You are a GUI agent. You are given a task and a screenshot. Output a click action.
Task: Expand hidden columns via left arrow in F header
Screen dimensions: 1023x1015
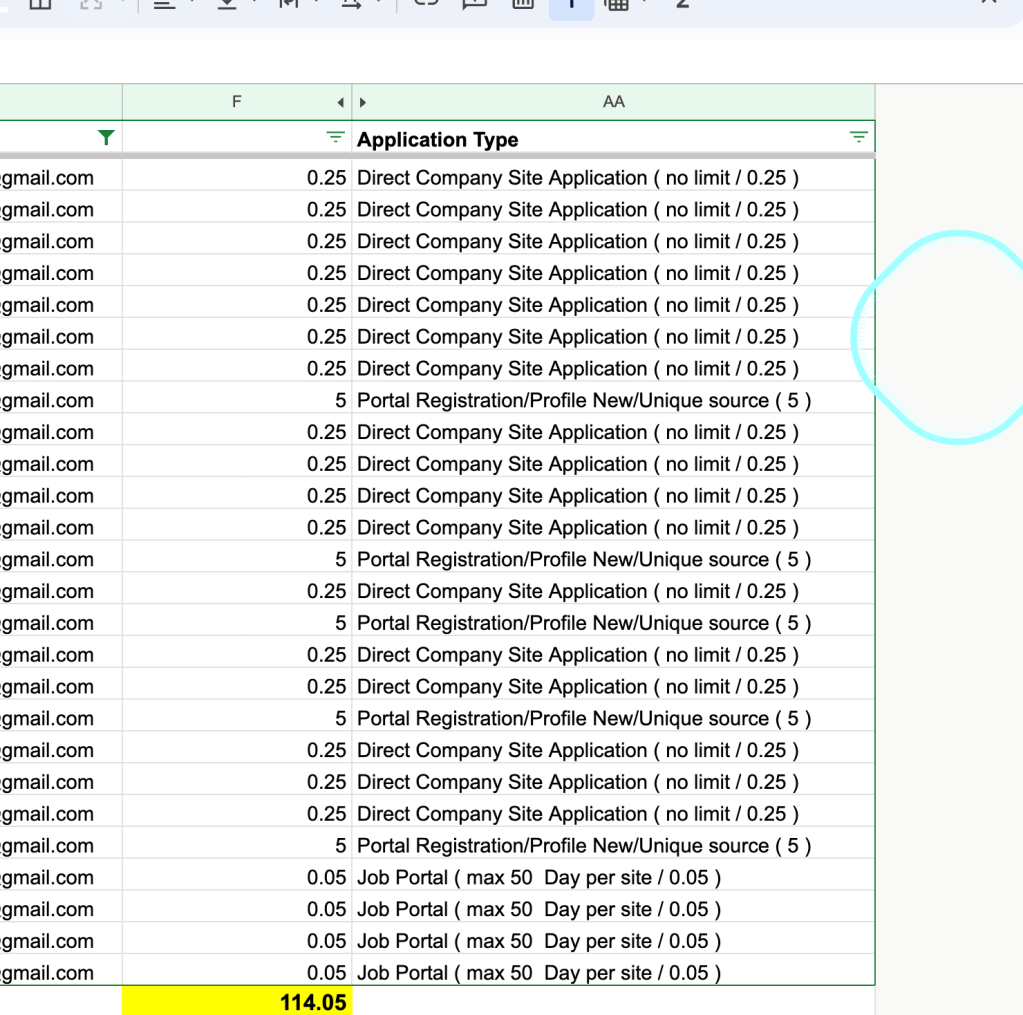click(x=340, y=102)
